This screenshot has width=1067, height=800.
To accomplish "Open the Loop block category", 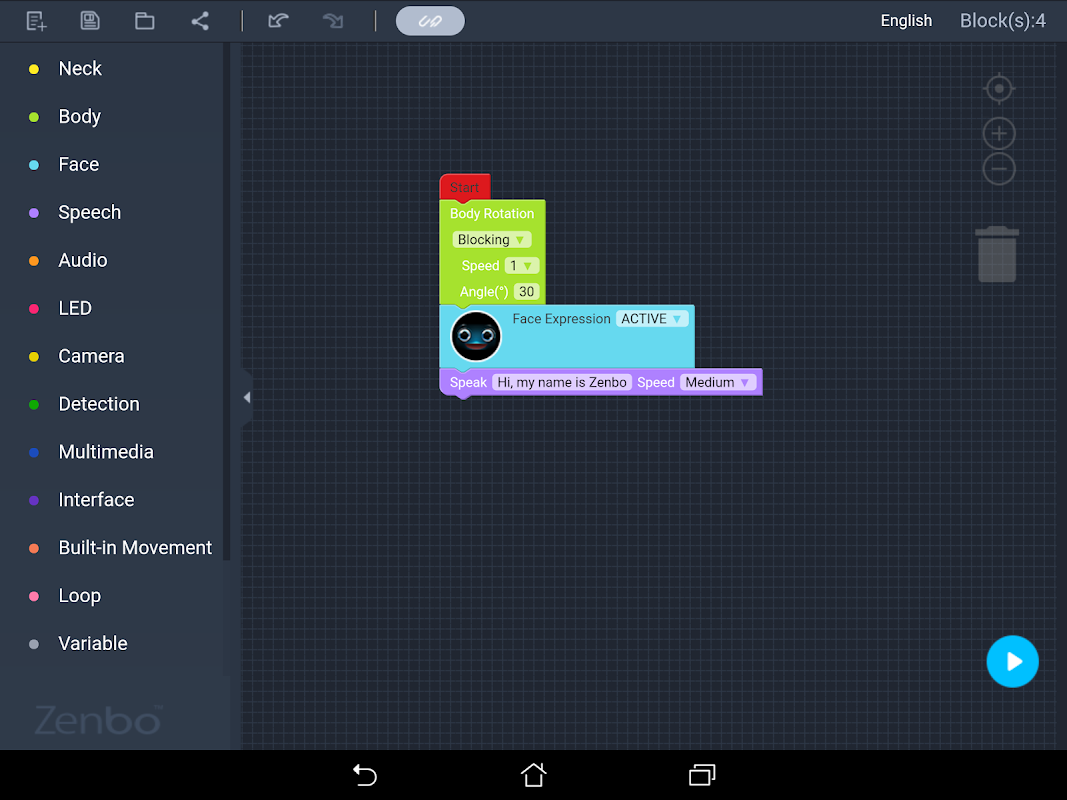I will 79,596.
